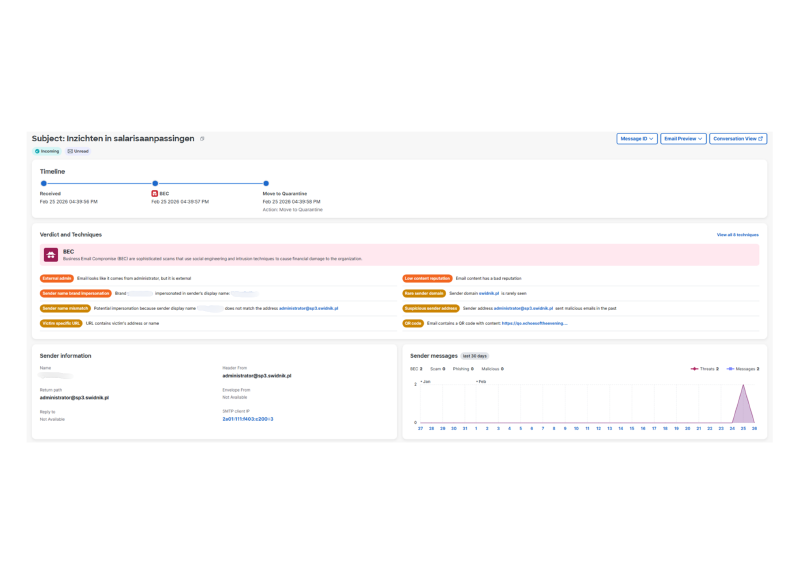Click View all 8 techniques link

737,235
